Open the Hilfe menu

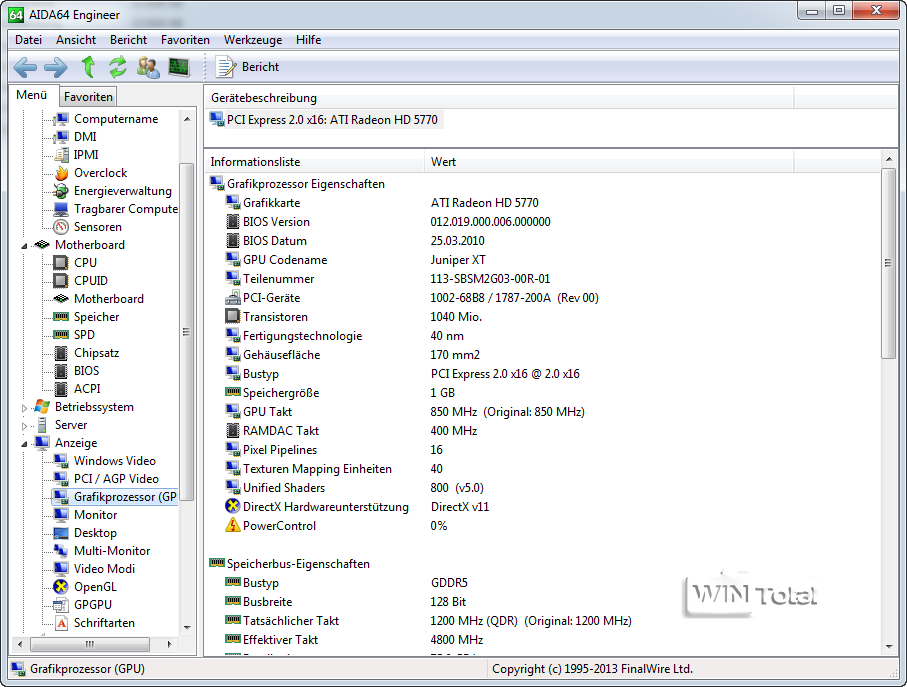pyautogui.click(x=308, y=40)
